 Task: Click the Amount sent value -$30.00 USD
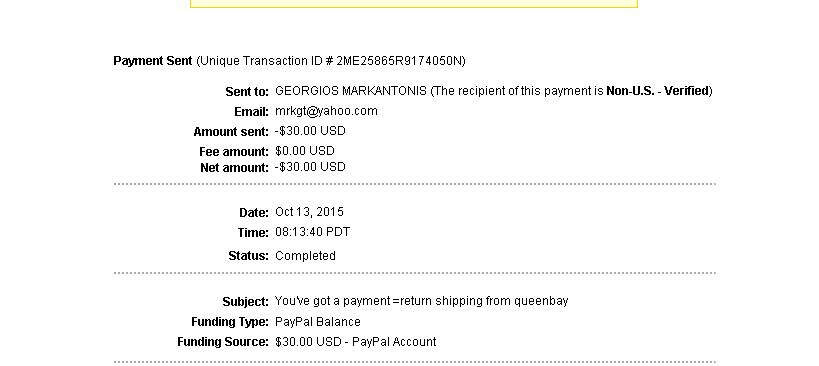click(x=310, y=131)
